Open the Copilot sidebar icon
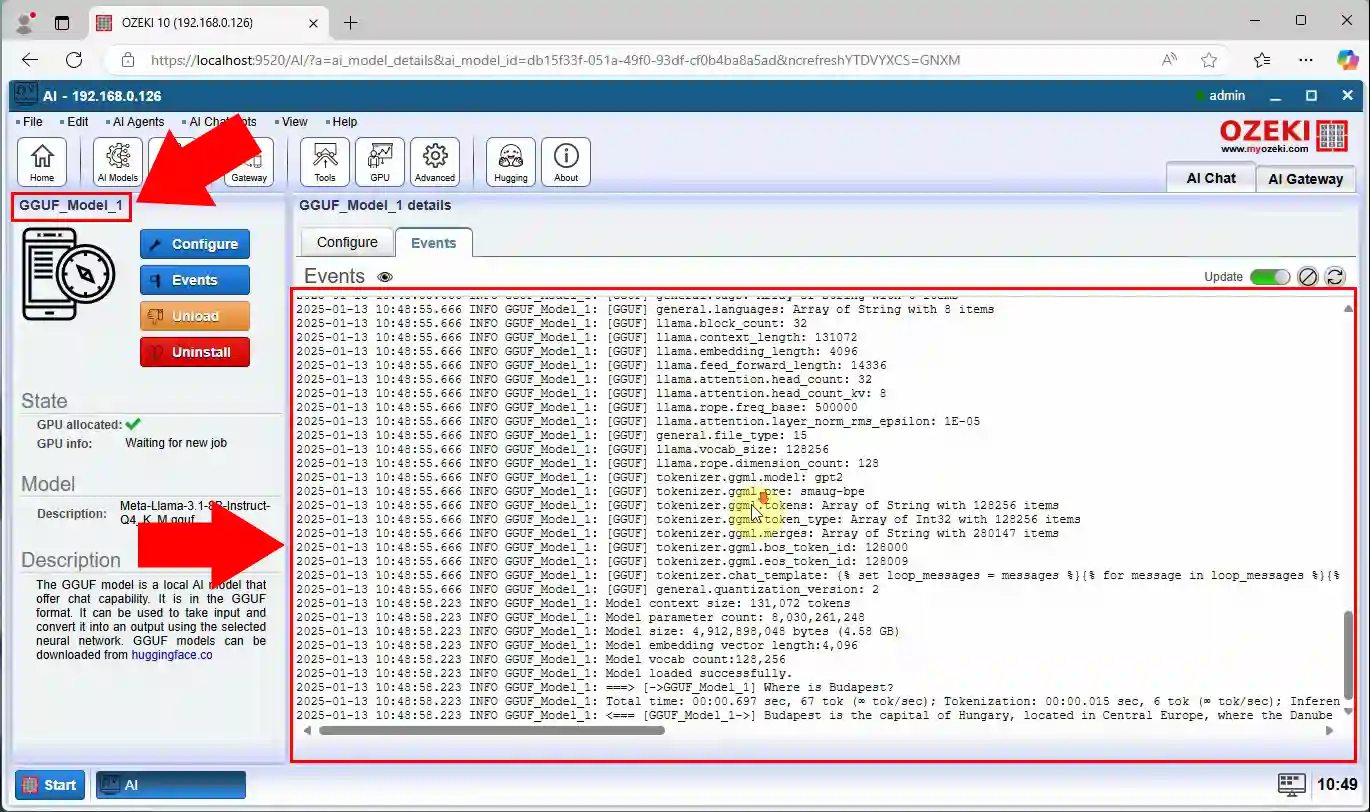 pos(1347,60)
